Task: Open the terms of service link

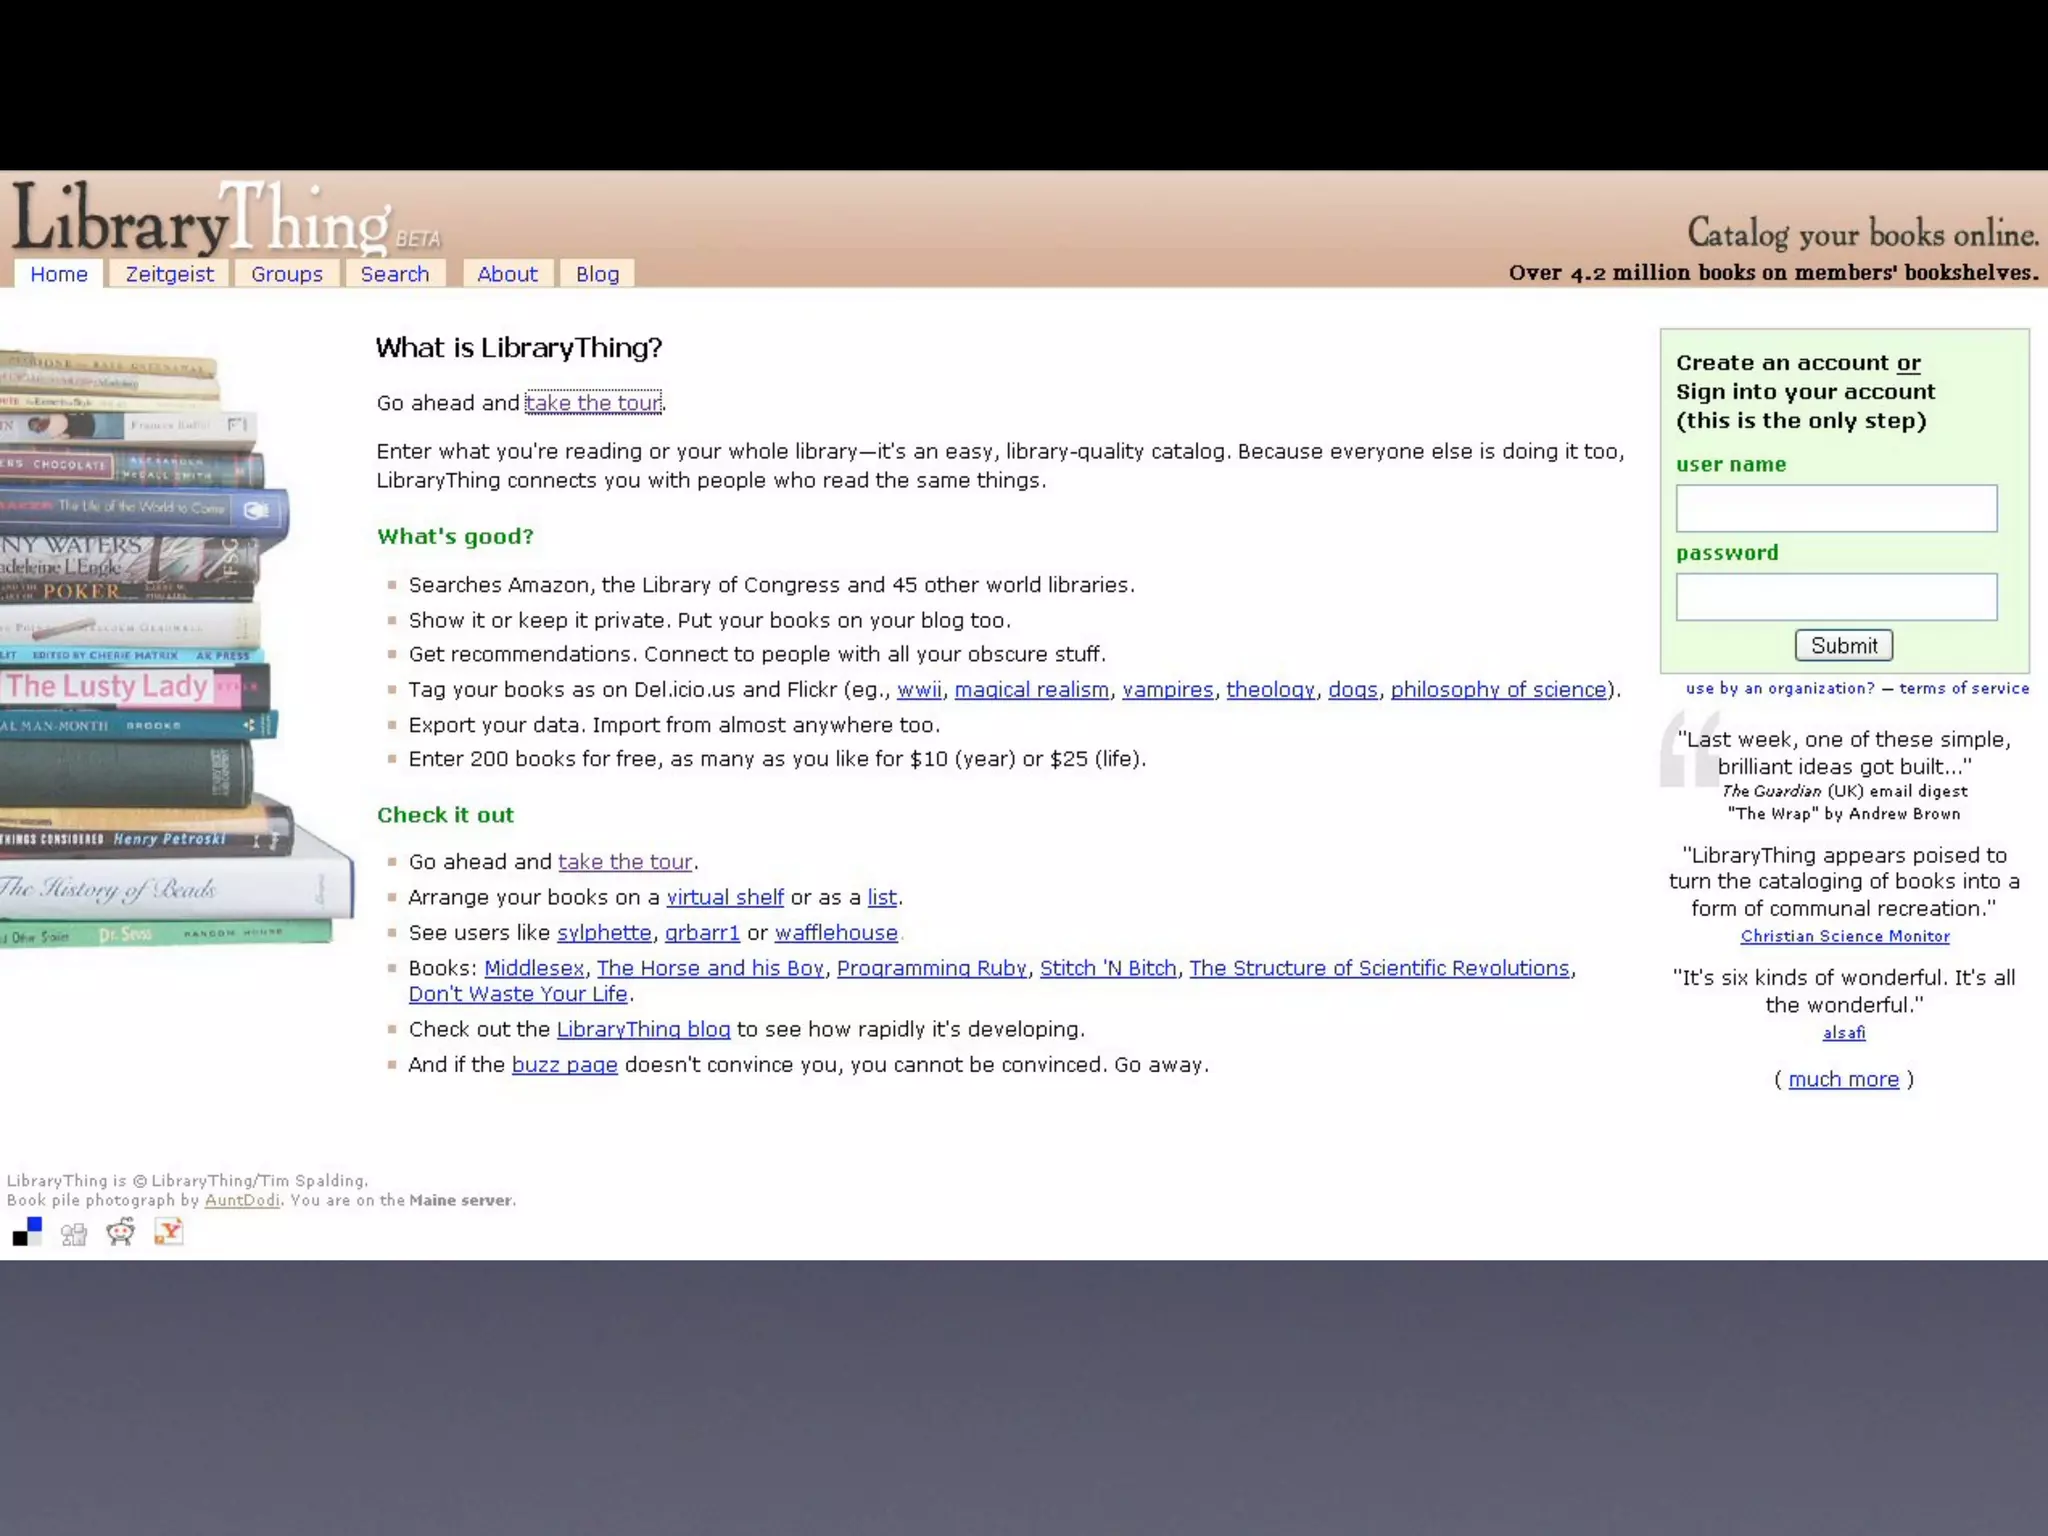Action: (1964, 688)
